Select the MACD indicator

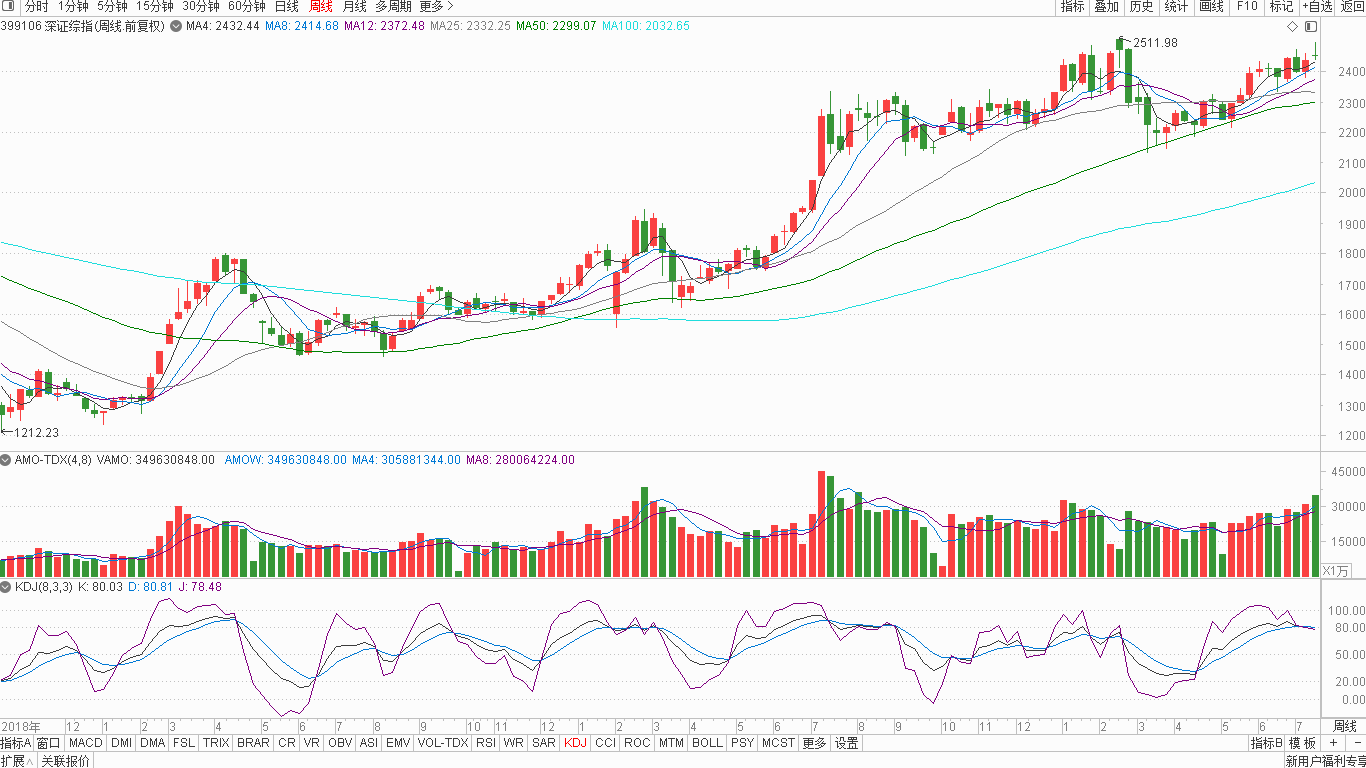[x=86, y=743]
